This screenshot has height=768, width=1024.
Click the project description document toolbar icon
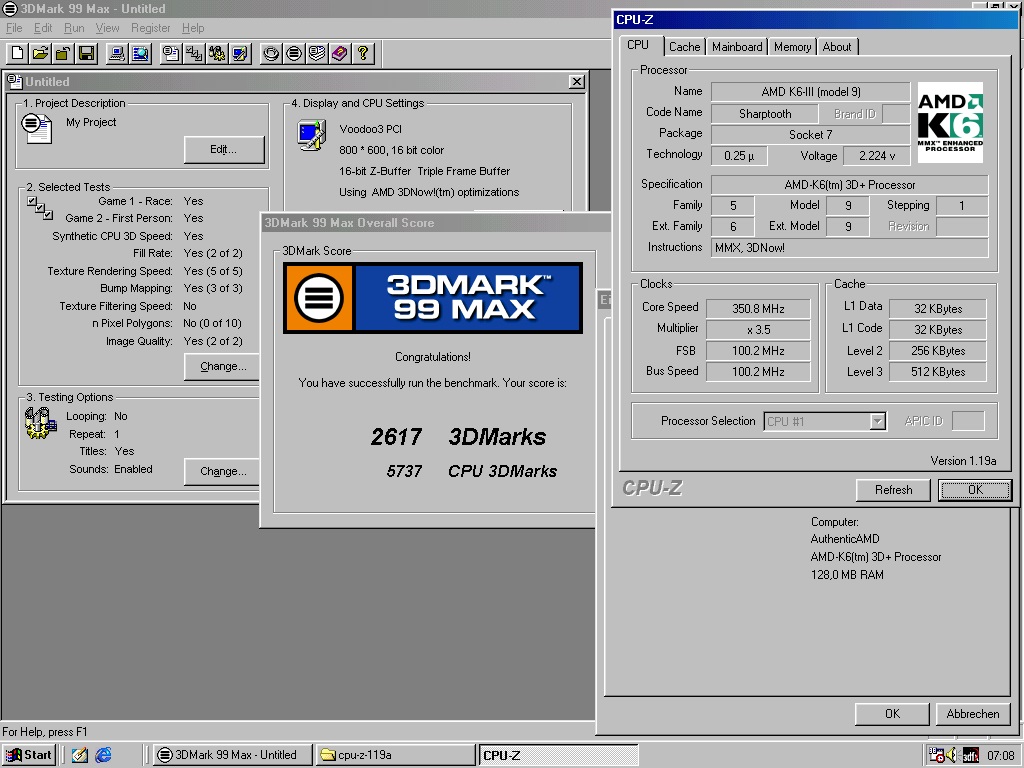point(171,54)
